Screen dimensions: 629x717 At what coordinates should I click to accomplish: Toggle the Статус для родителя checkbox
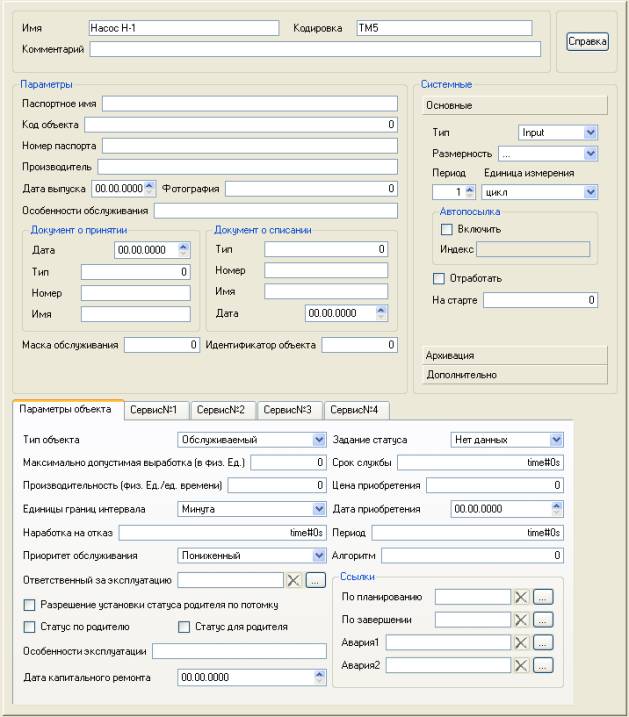(184, 627)
